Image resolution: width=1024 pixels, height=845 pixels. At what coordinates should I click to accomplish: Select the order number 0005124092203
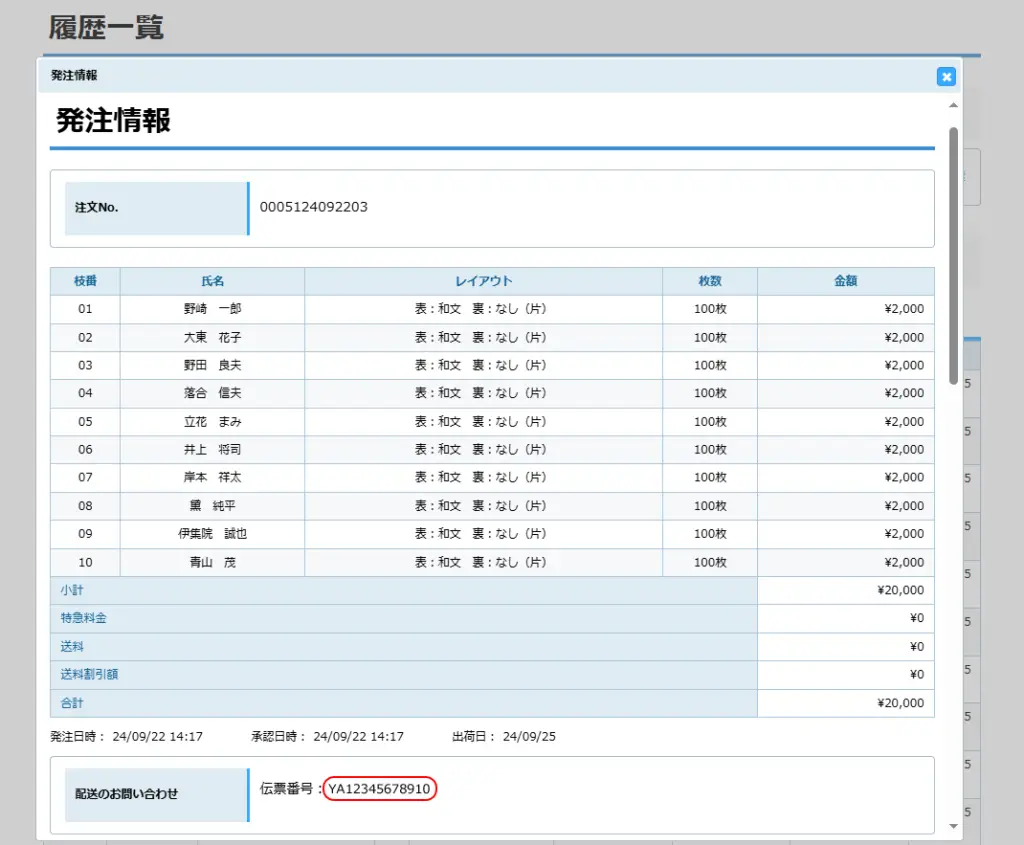(314, 207)
